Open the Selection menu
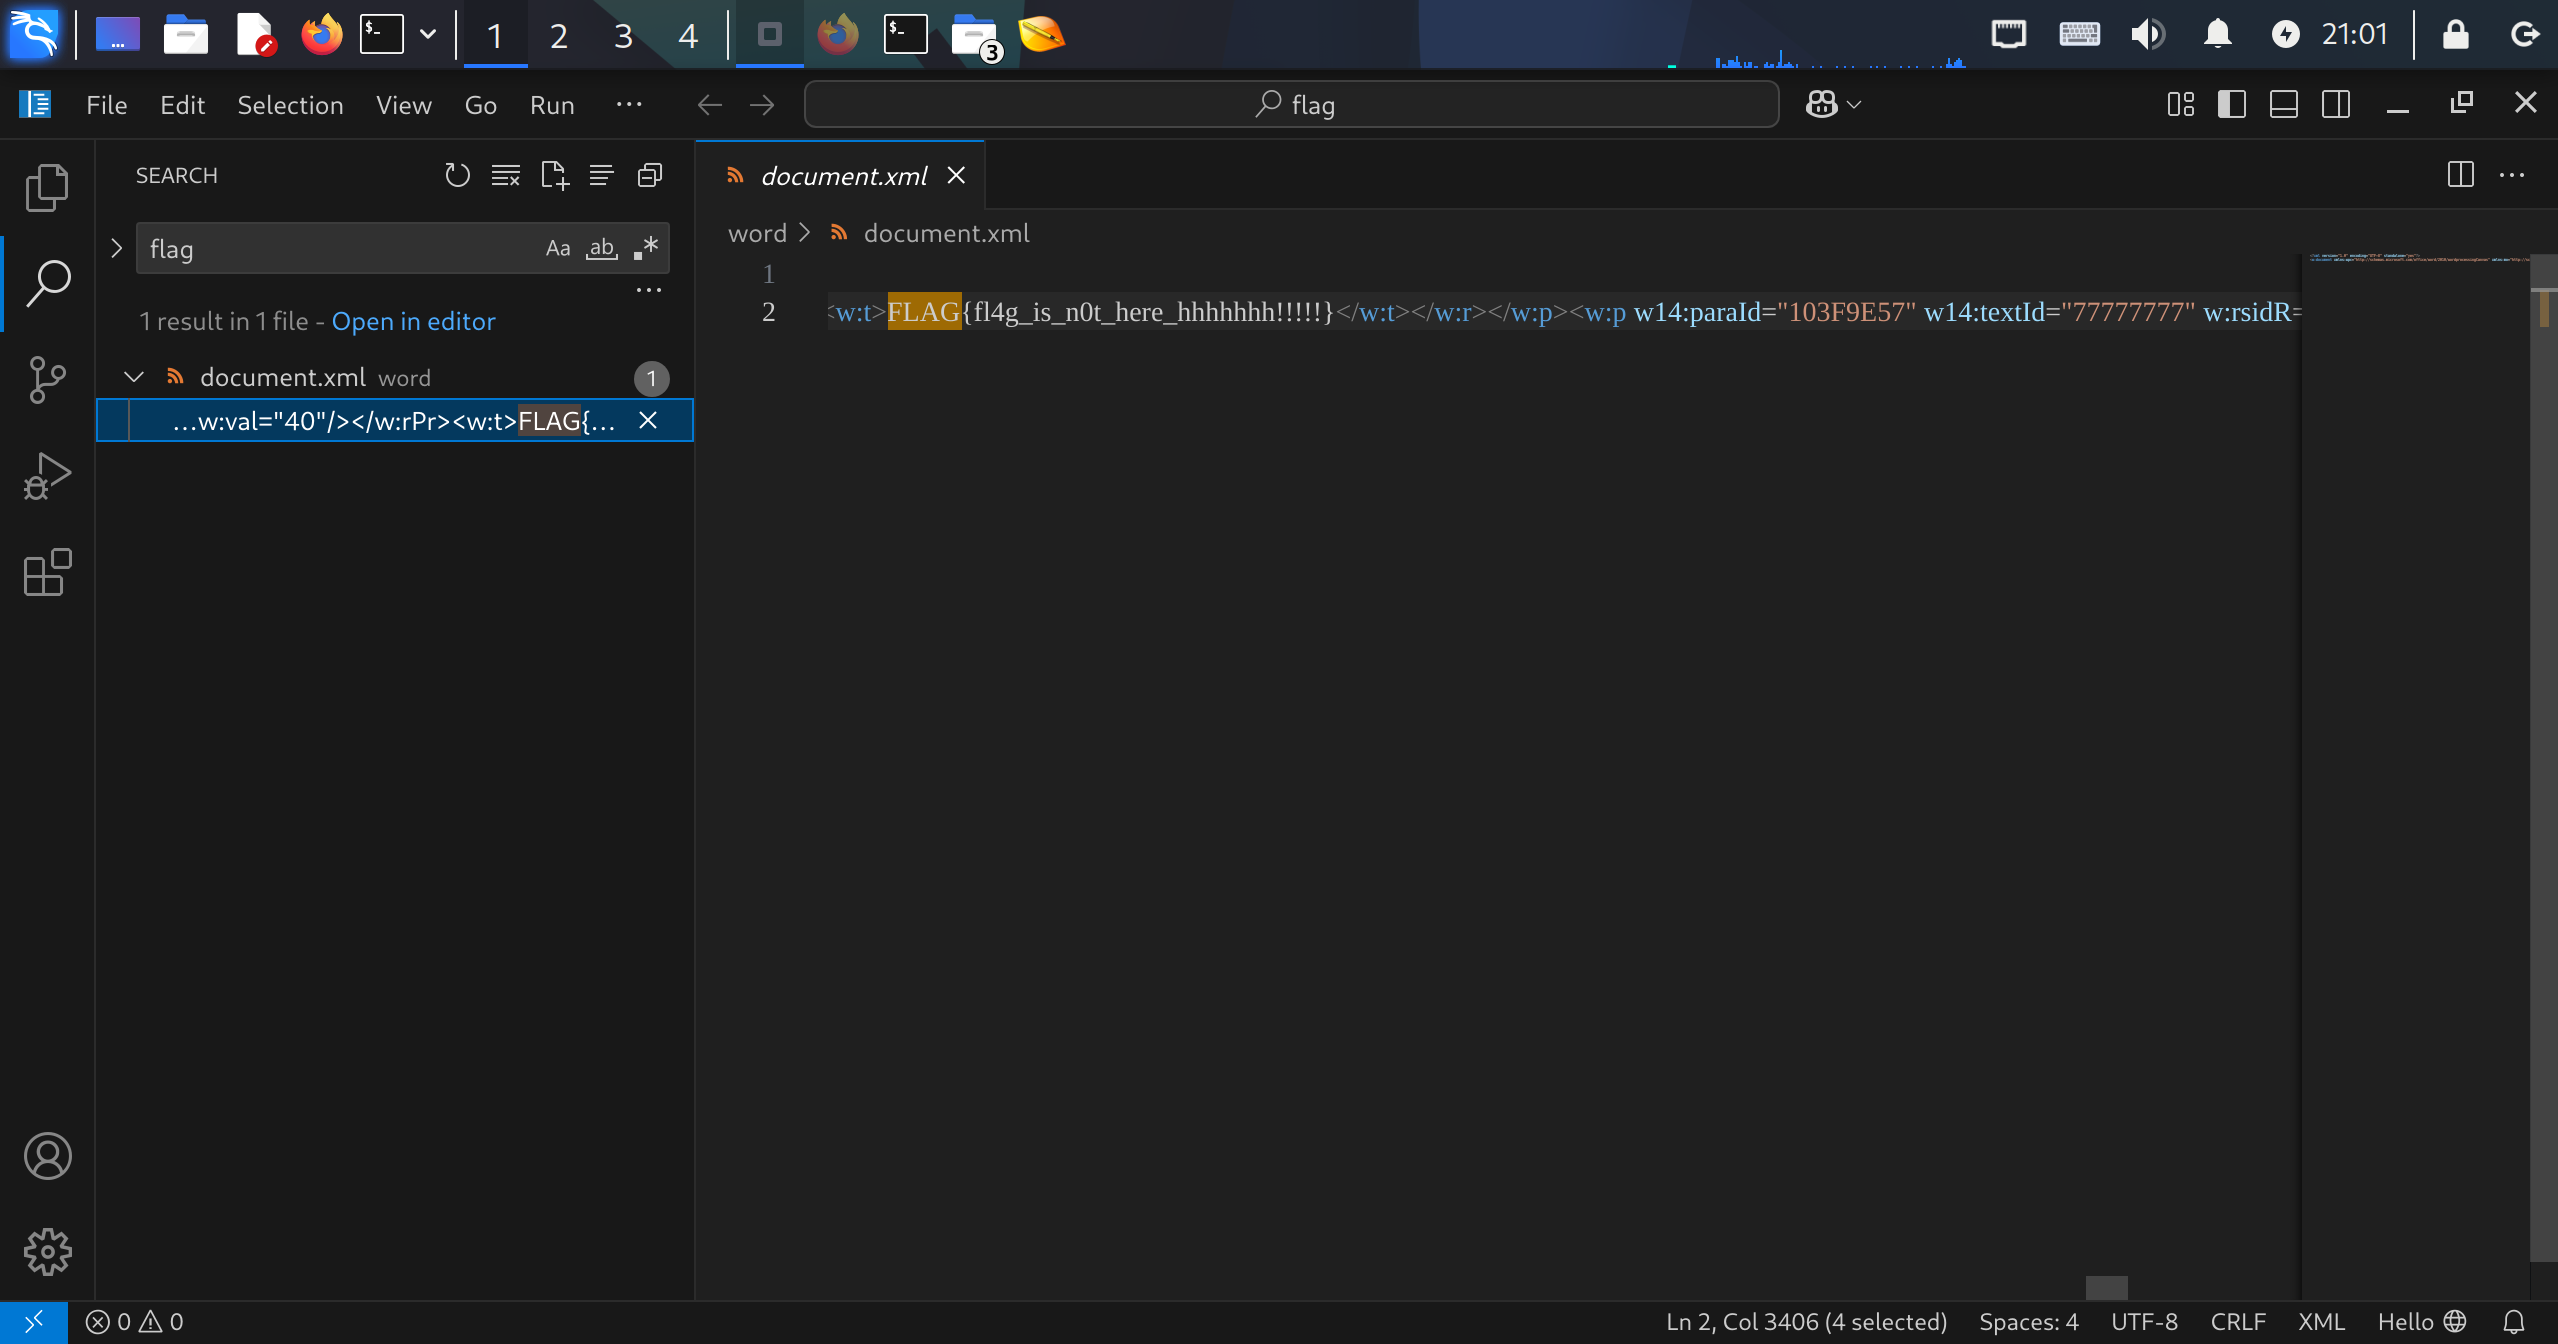The image size is (2558, 1344). click(x=290, y=105)
